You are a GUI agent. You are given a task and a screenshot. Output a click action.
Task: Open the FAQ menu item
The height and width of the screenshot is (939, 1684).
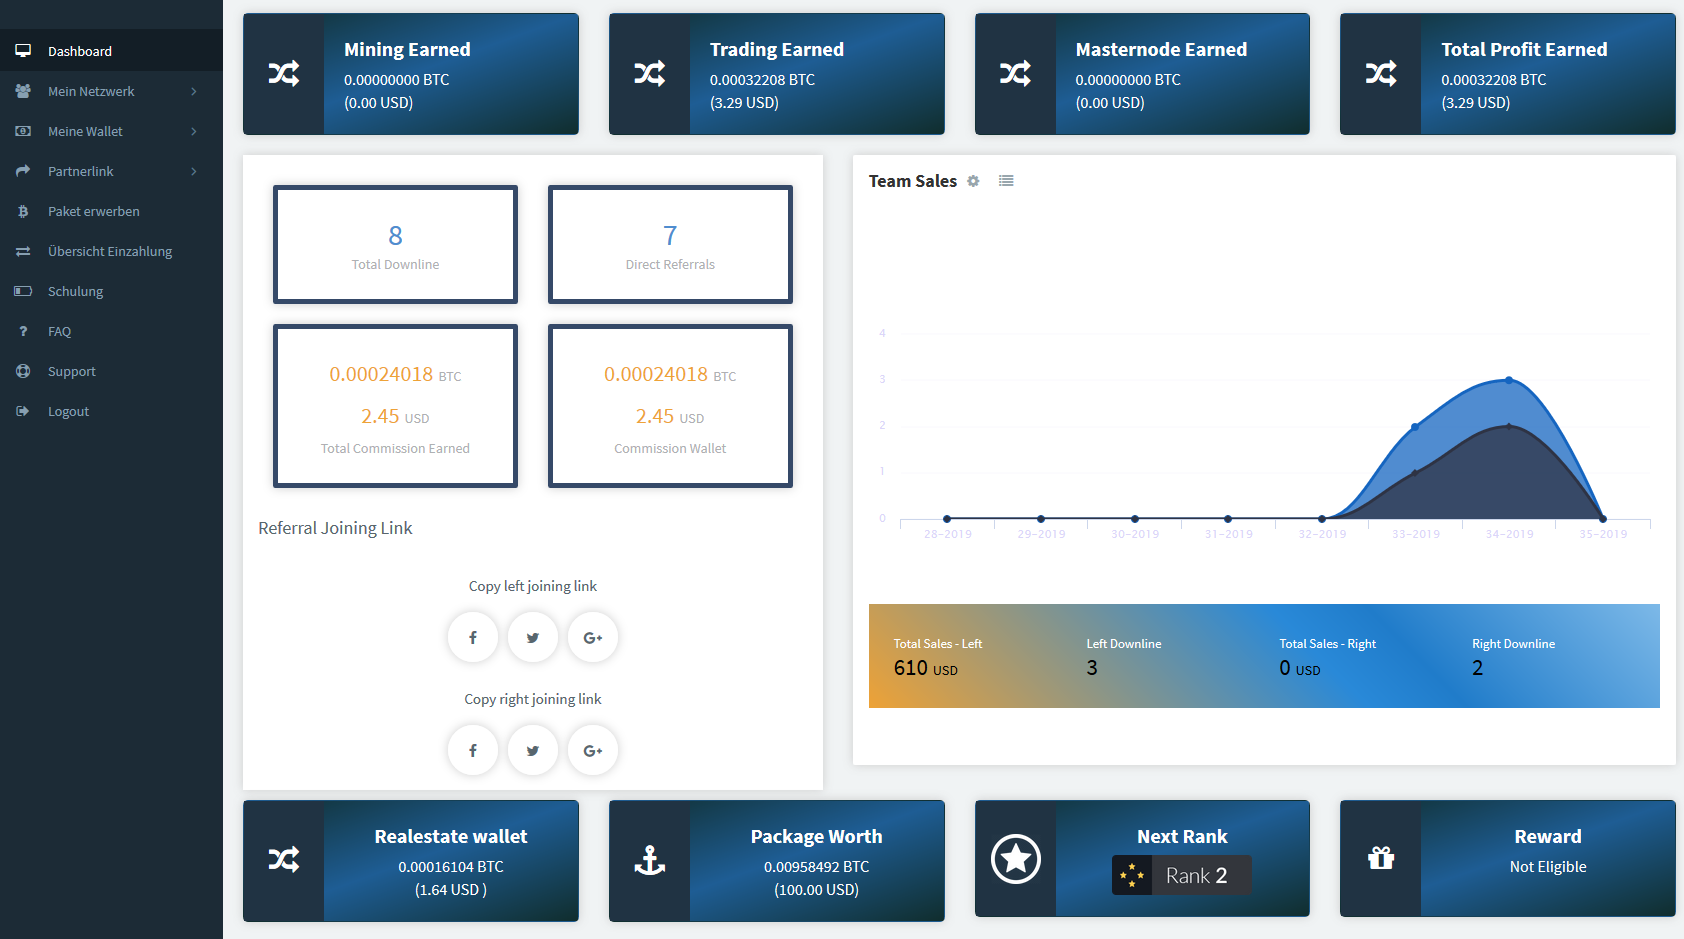[x=111, y=331]
